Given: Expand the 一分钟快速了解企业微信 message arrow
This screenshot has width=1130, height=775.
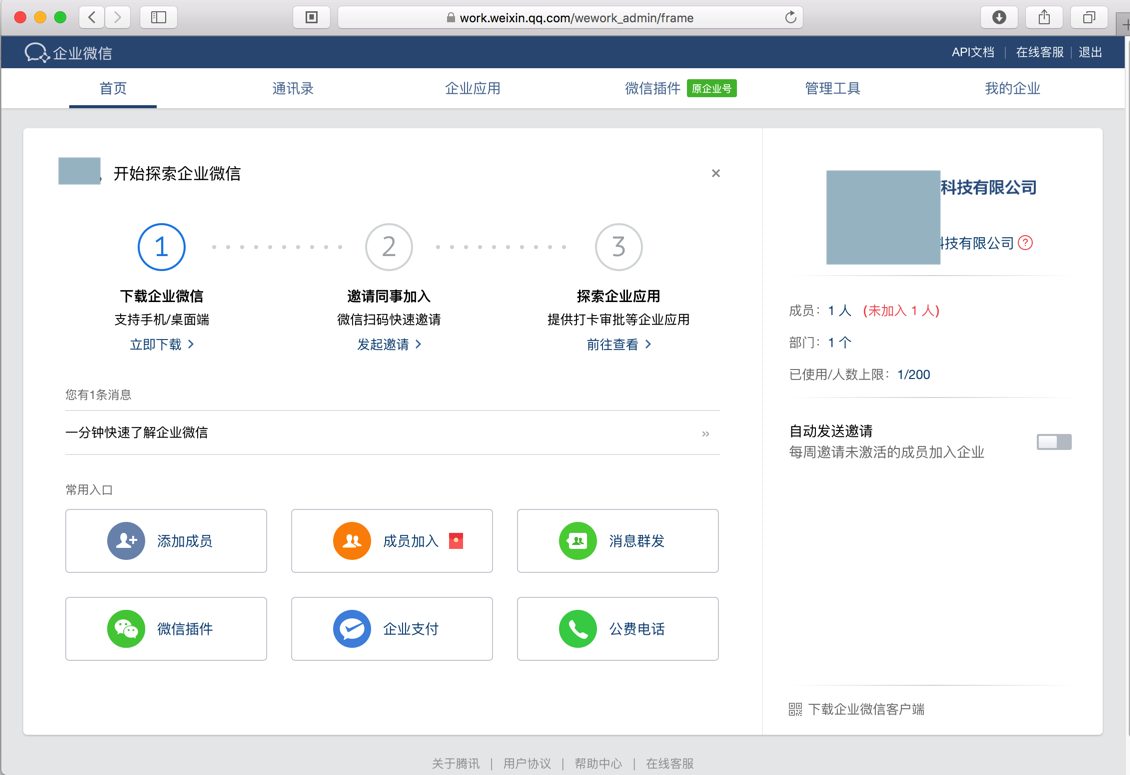Looking at the screenshot, I should point(706,433).
